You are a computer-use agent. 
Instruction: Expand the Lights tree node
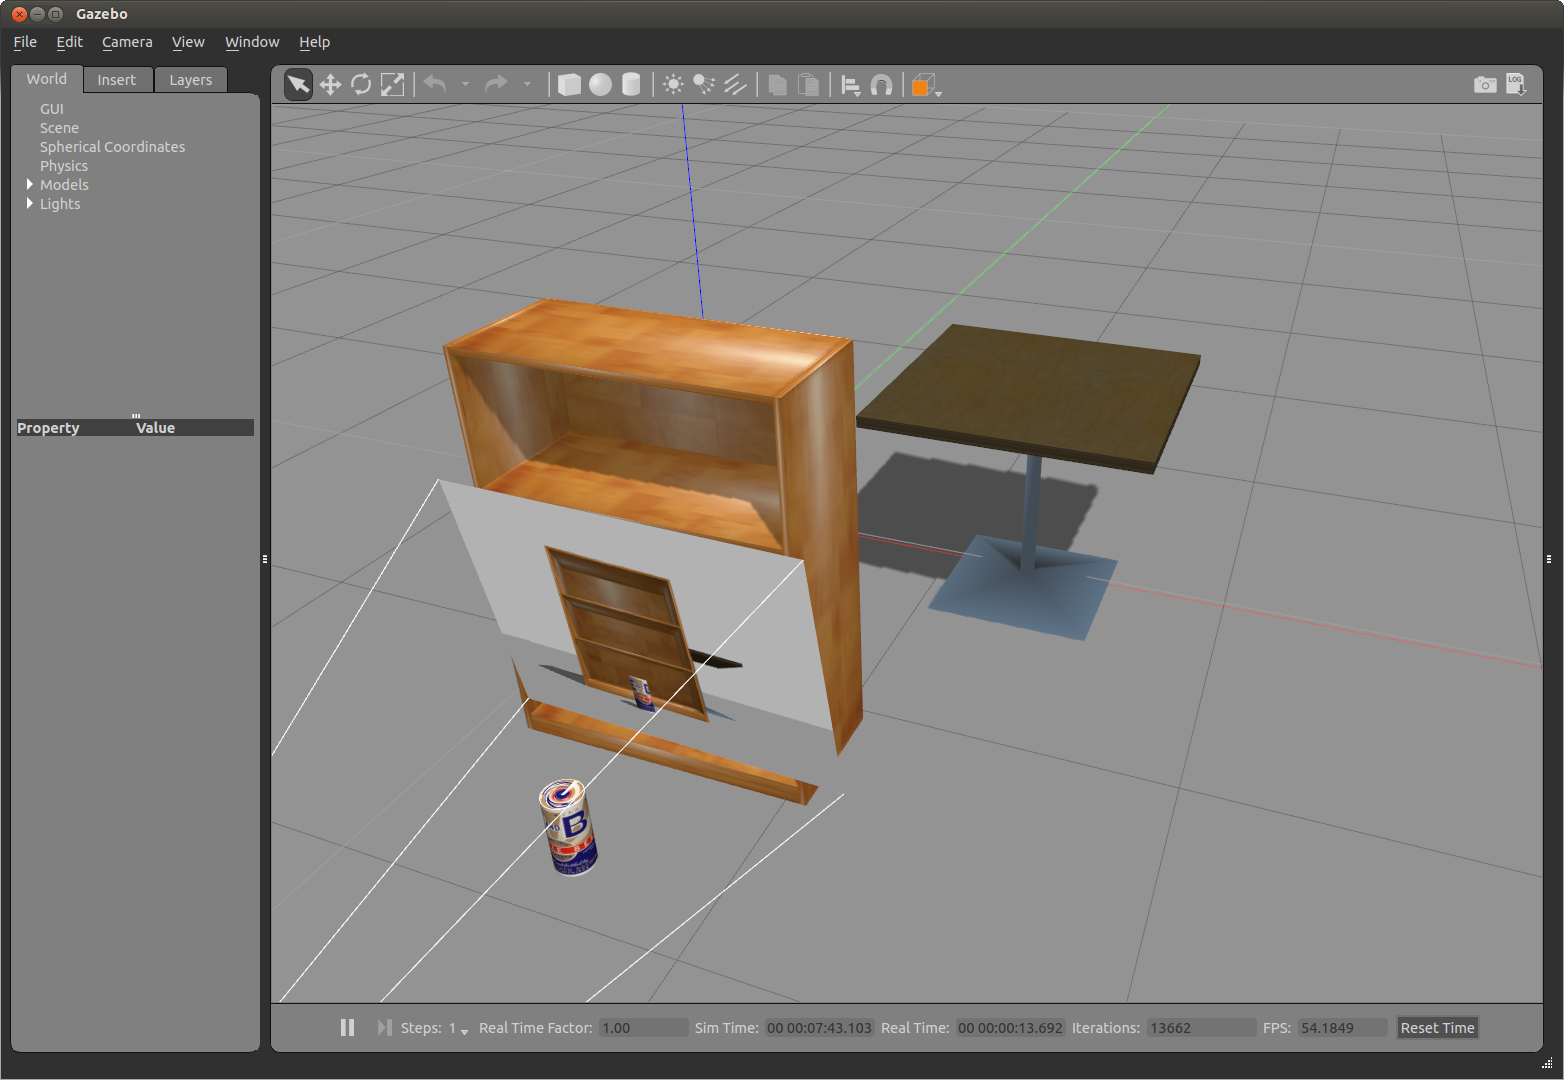click(x=29, y=203)
